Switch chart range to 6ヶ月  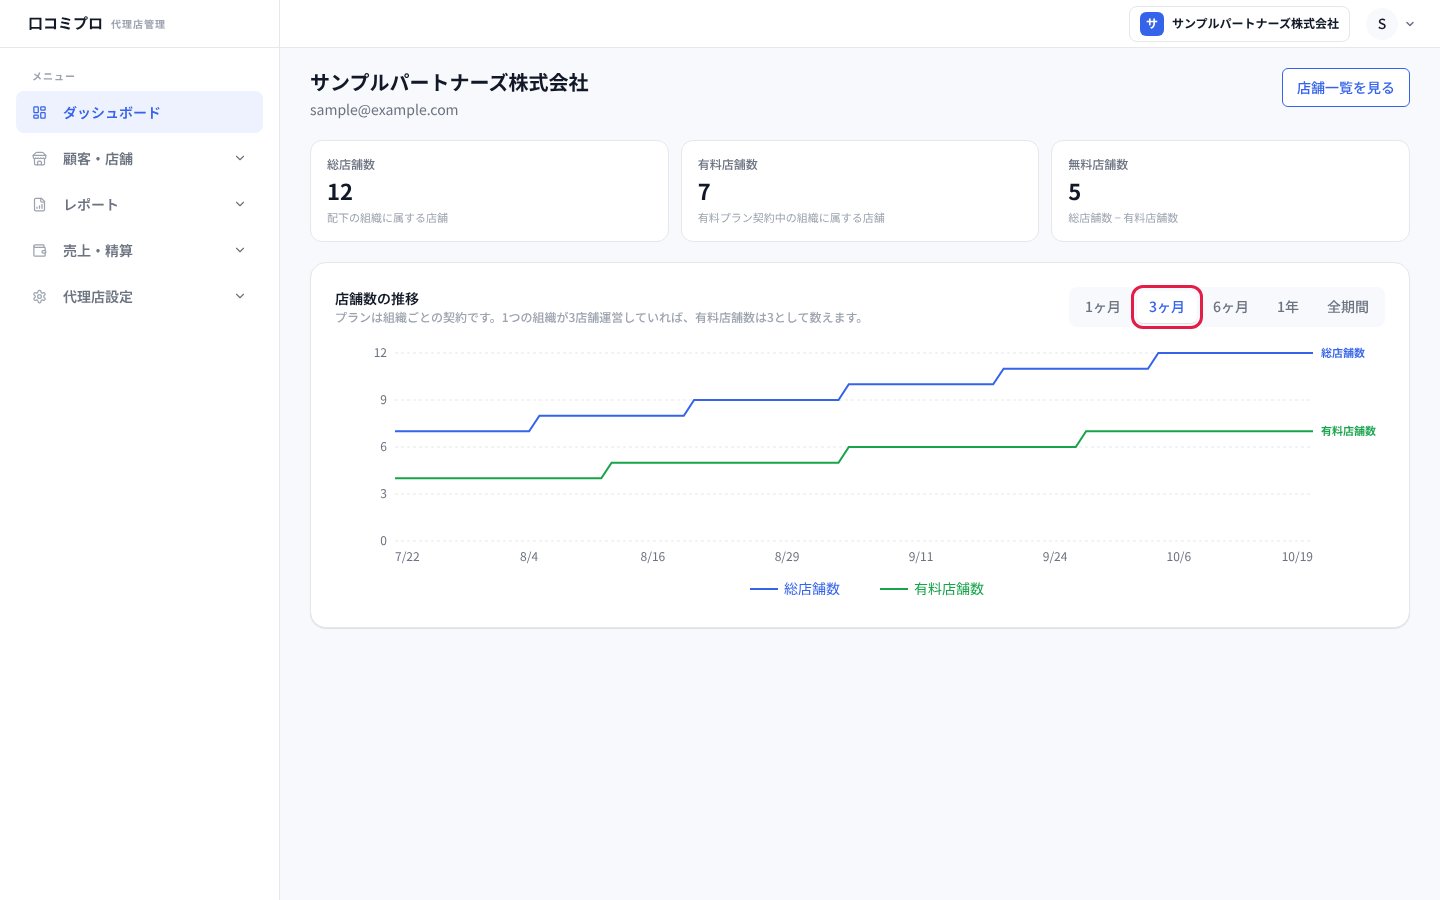coord(1230,307)
